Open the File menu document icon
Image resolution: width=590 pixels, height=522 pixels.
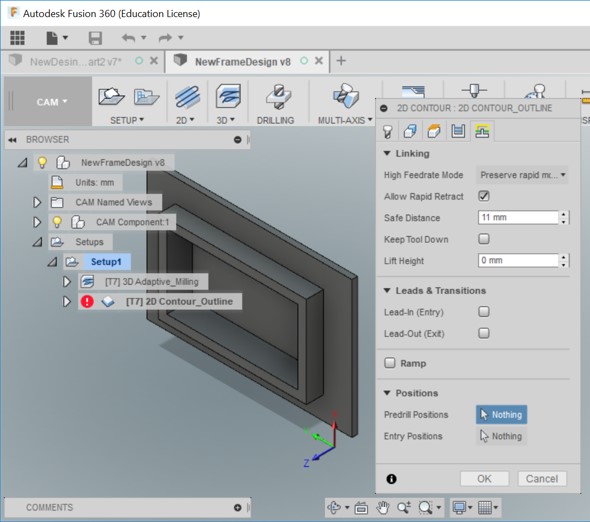tap(52, 38)
